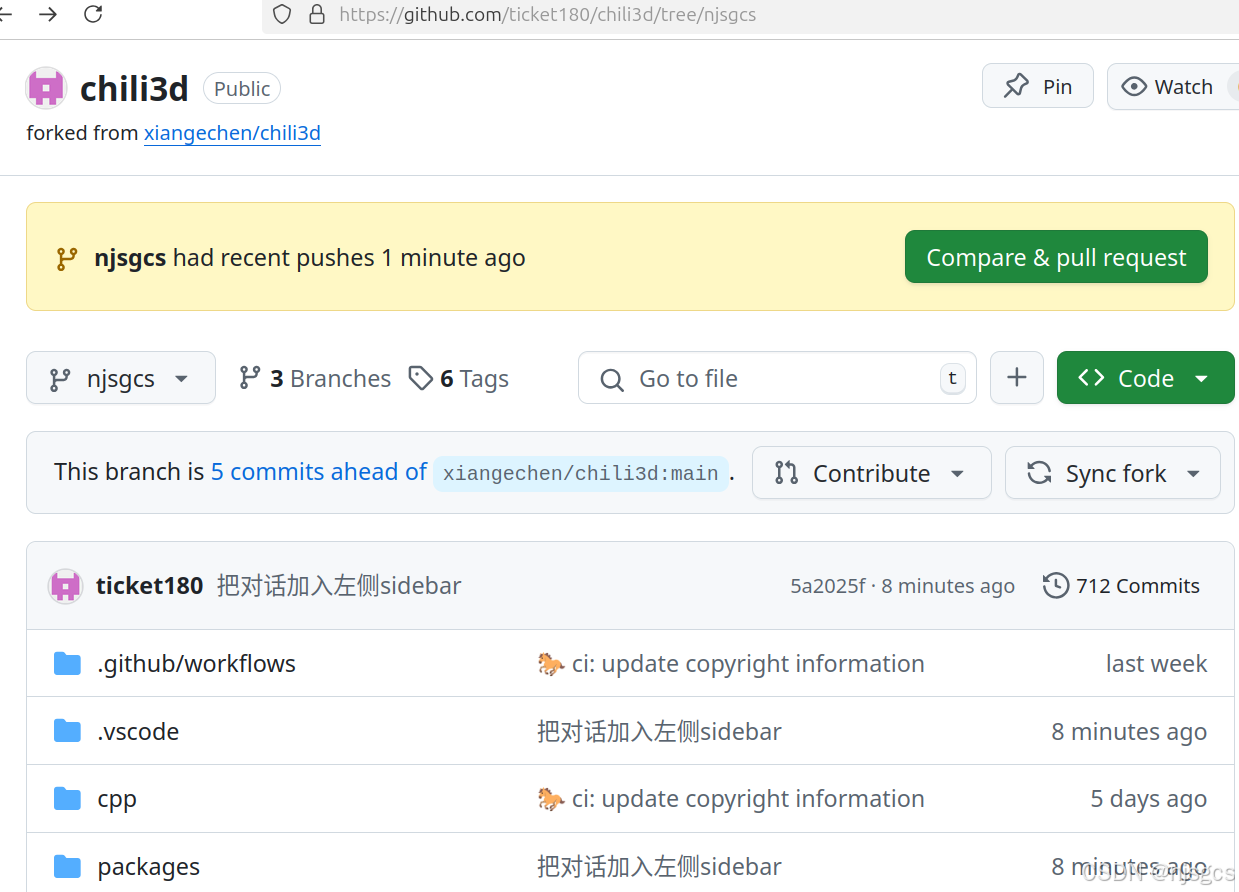Open the njsgcs branch selector dropdown
1239x892 pixels.
click(x=121, y=378)
